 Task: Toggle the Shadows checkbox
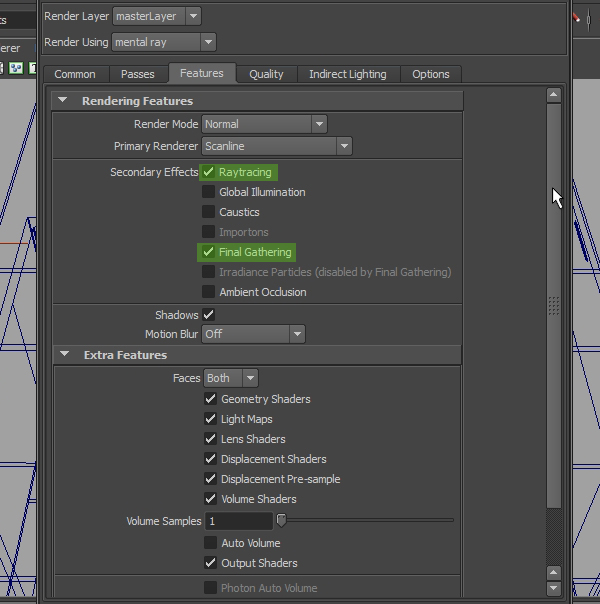coord(208,315)
